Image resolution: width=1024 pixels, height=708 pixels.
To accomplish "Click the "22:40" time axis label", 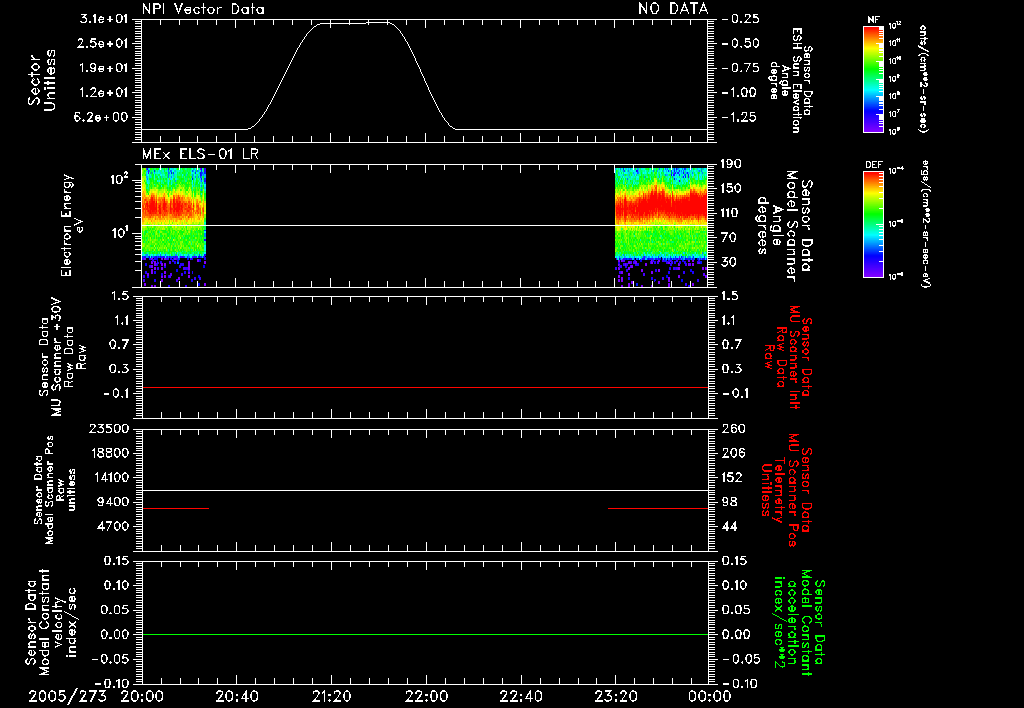I will point(520,696).
